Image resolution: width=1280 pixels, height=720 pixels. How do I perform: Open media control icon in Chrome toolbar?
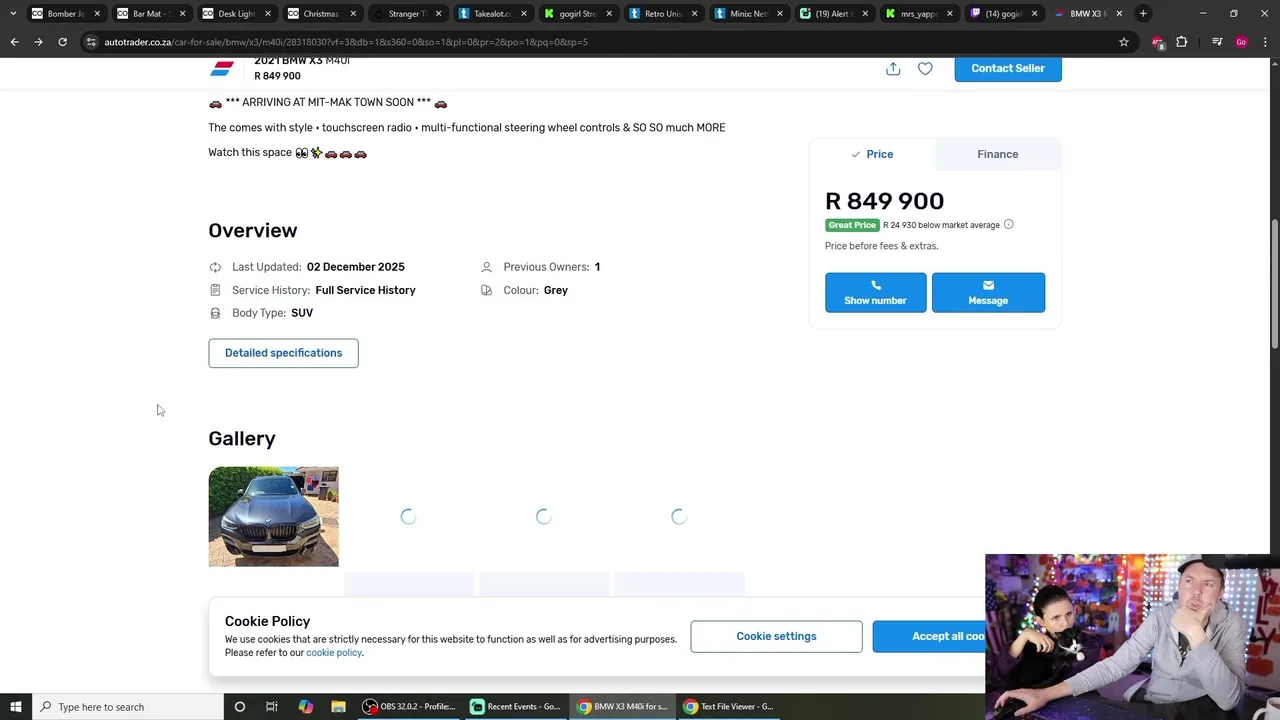coord(1217,42)
